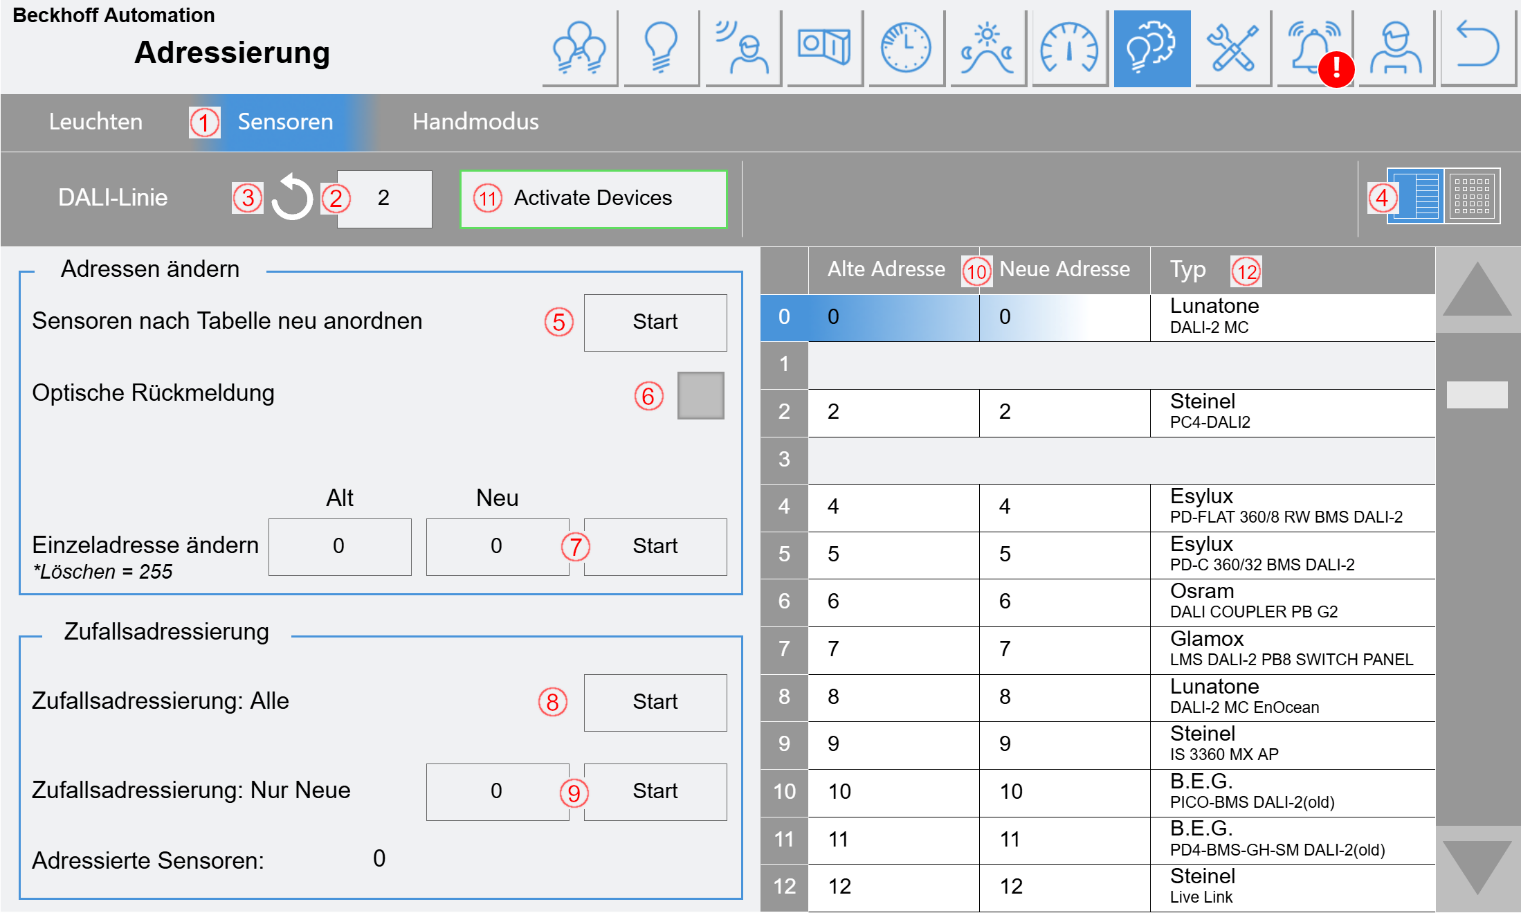Select the Steinel IS 3360 MX AP row
The image size is (1521, 913).
(x=1097, y=745)
